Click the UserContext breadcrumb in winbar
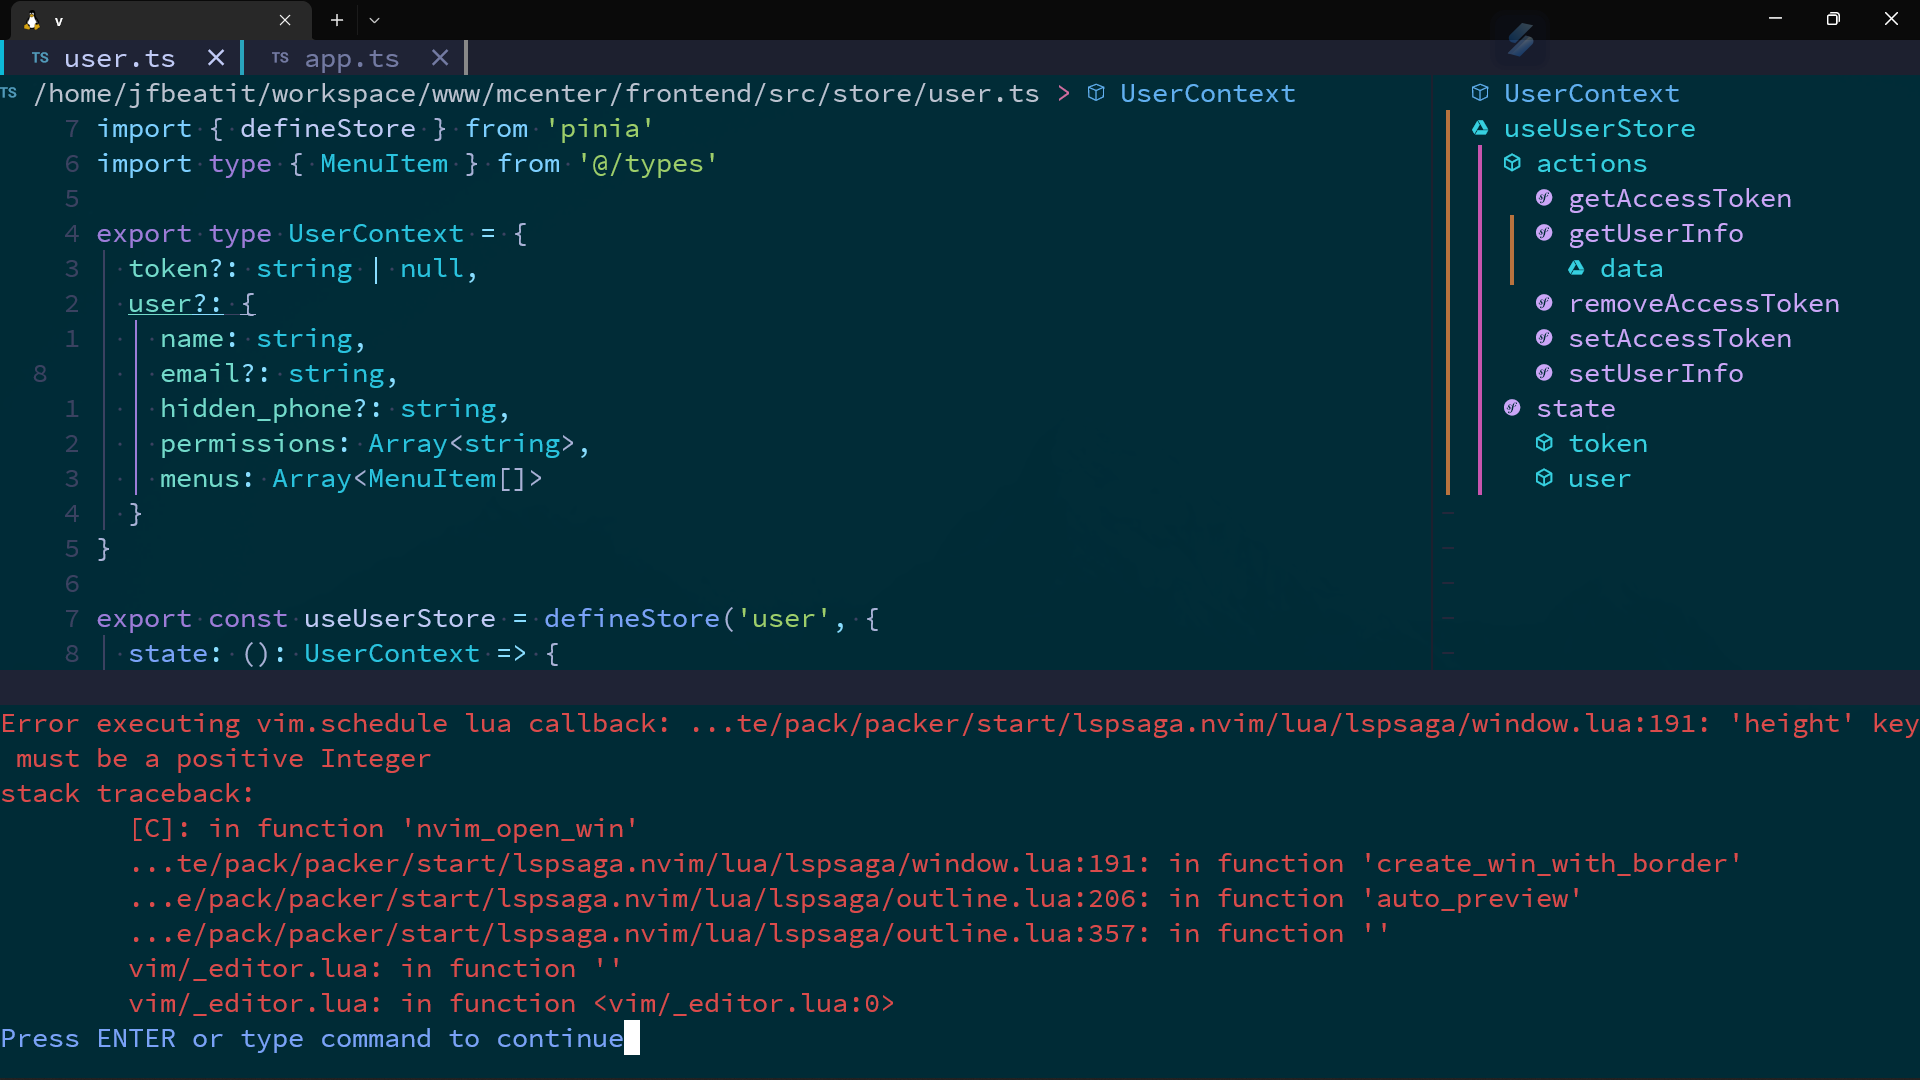Viewport: 1920px width, 1080px height. click(x=1207, y=93)
